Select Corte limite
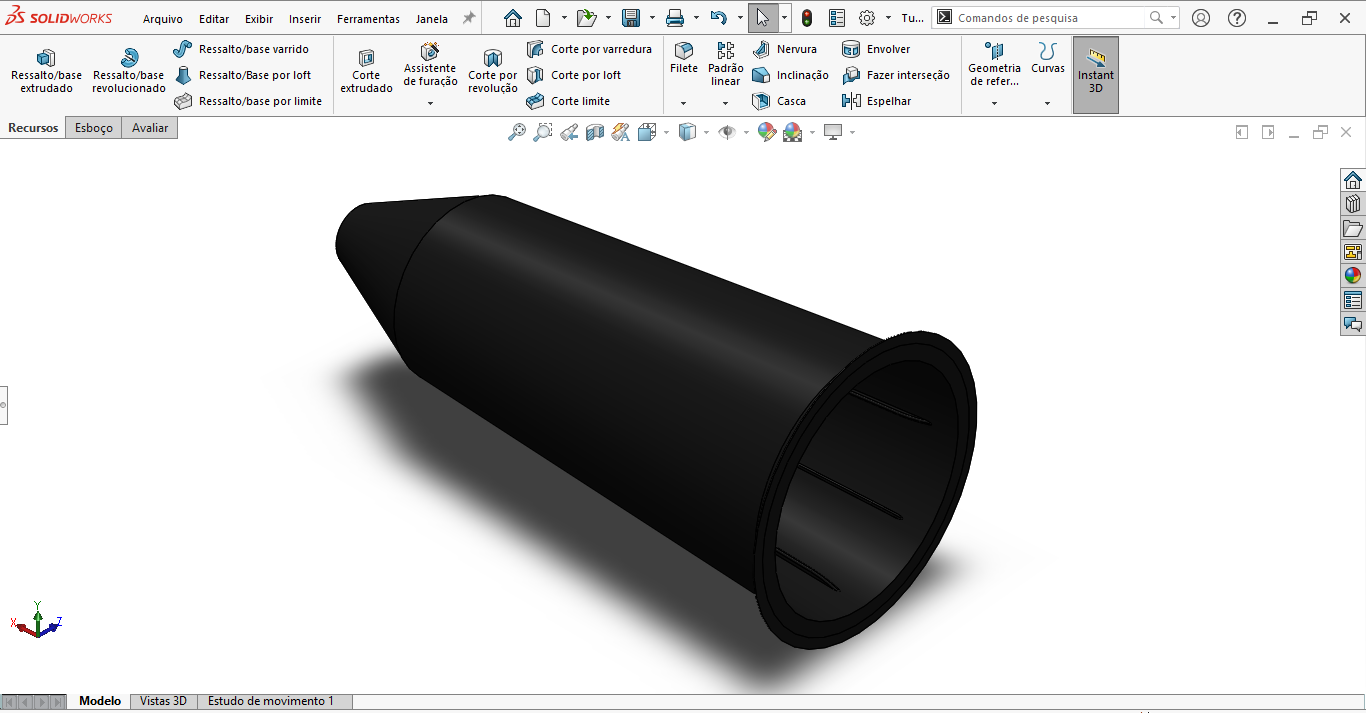The height and width of the screenshot is (713, 1366). (x=568, y=101)
